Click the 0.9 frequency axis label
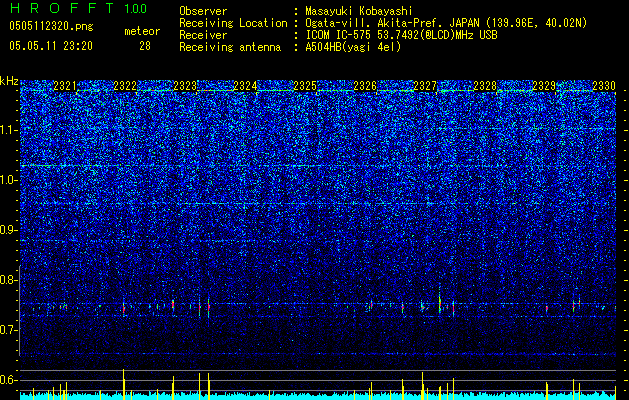 click(x=8, y=230)
